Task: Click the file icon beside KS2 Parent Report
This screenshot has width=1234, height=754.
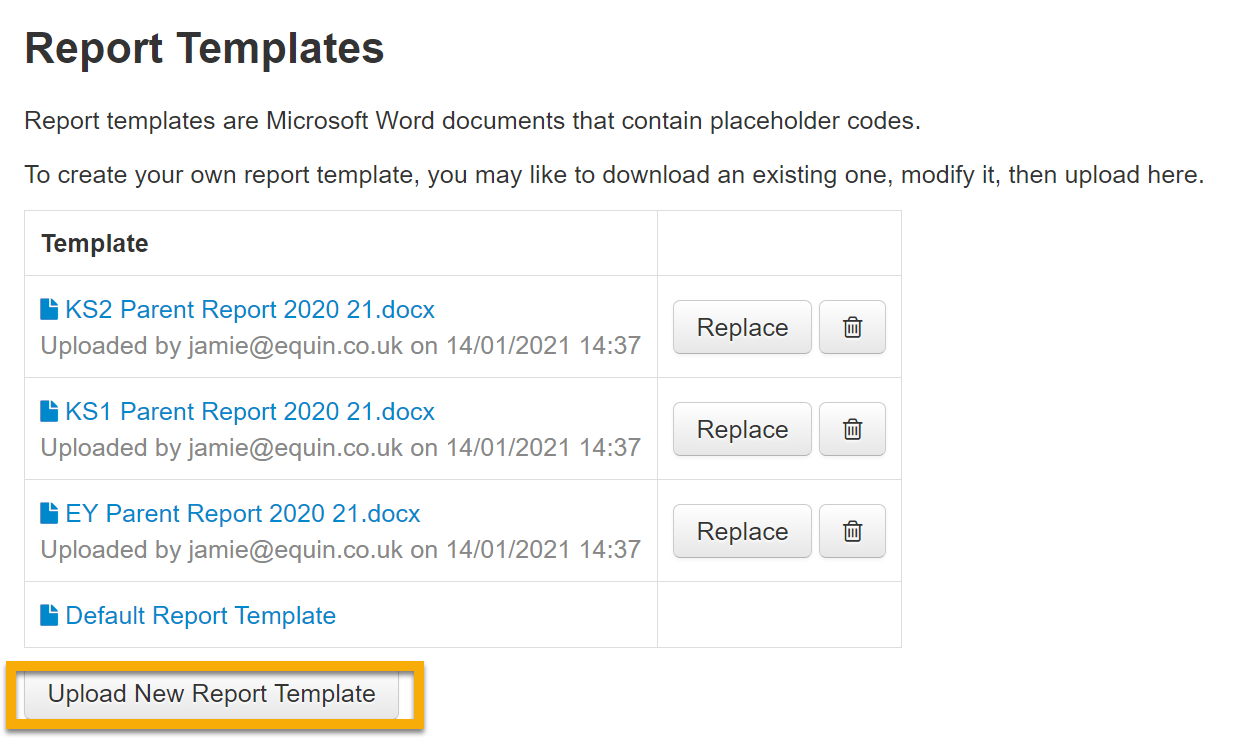Action: click(x=49, y=309)
